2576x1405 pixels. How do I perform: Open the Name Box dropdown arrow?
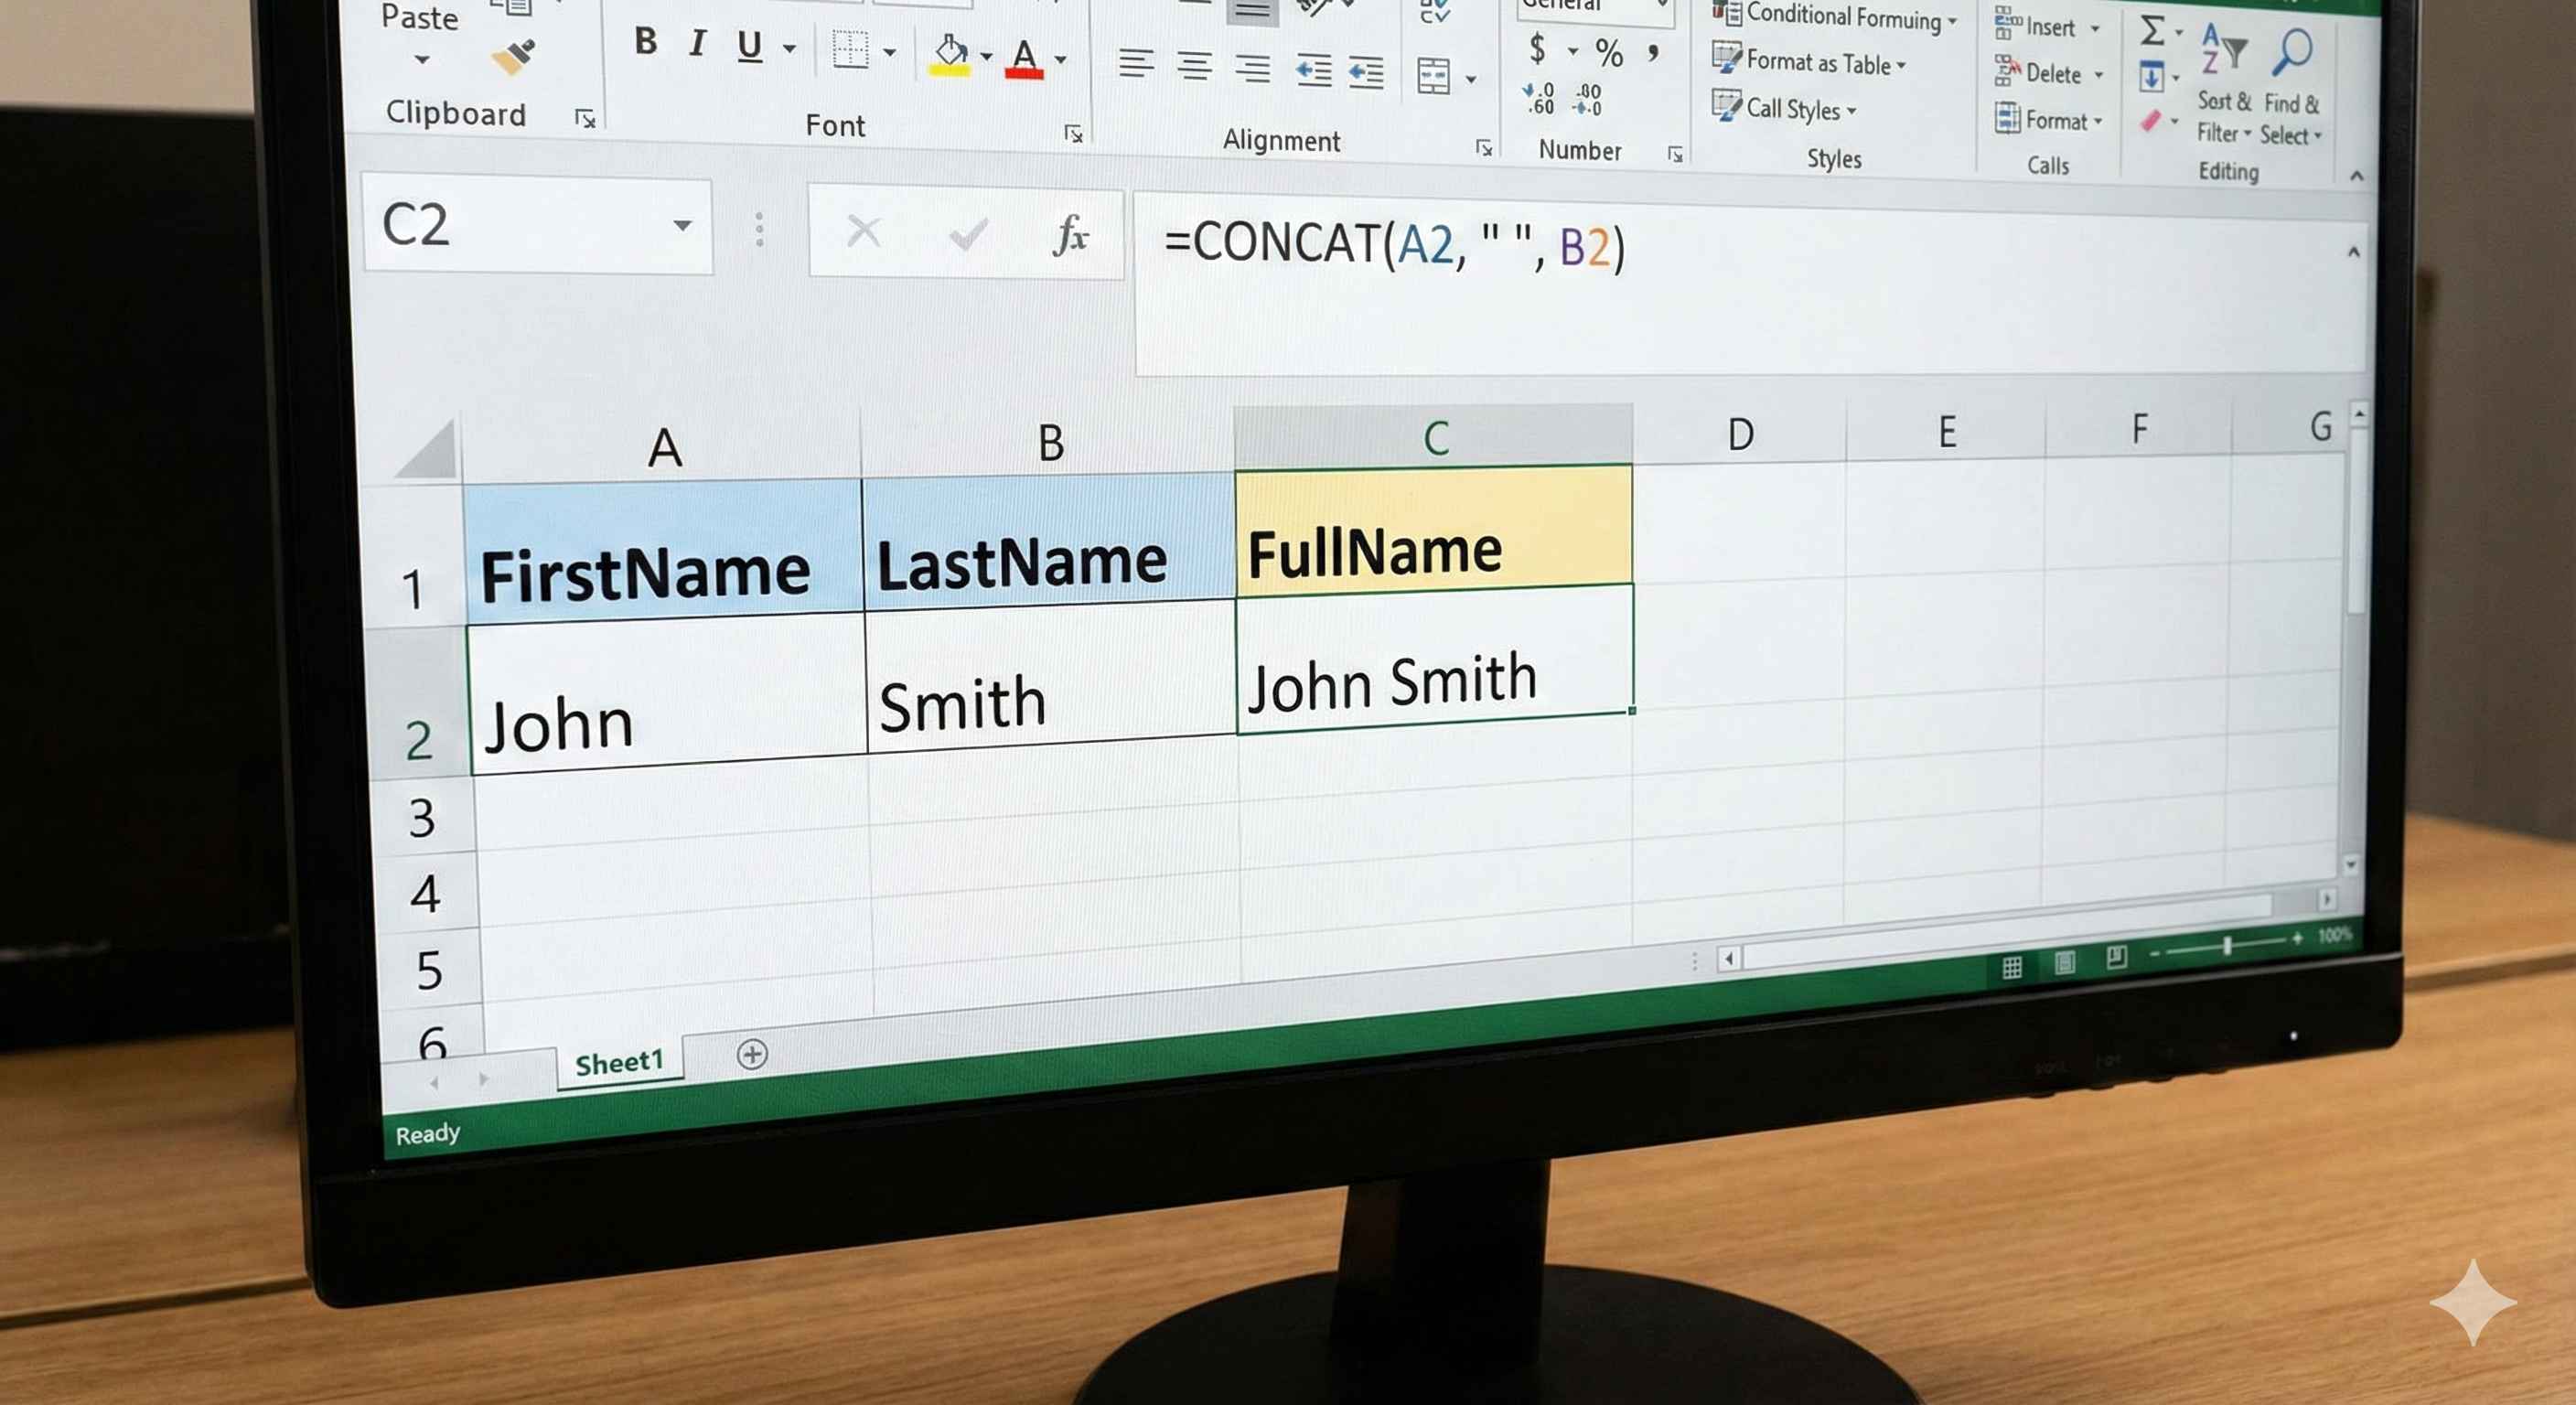pos(682,225)
